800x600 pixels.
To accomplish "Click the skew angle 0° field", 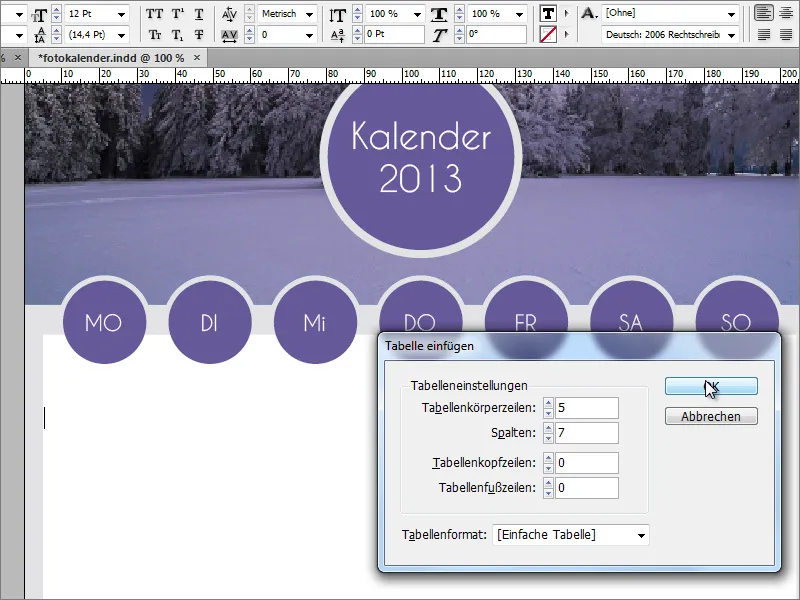I will pos(496,35).
